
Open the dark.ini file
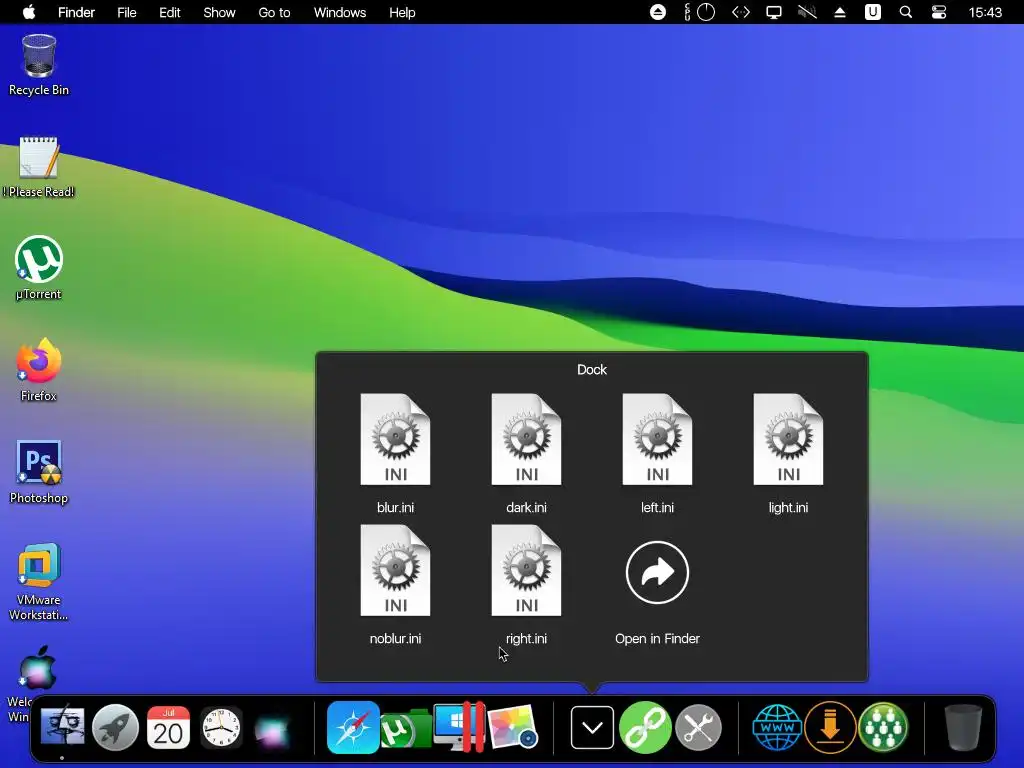coord(526,440)
